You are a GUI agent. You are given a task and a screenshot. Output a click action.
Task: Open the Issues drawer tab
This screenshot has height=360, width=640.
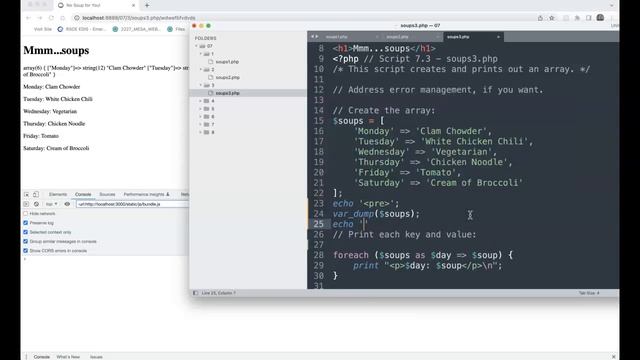point(96,357)
